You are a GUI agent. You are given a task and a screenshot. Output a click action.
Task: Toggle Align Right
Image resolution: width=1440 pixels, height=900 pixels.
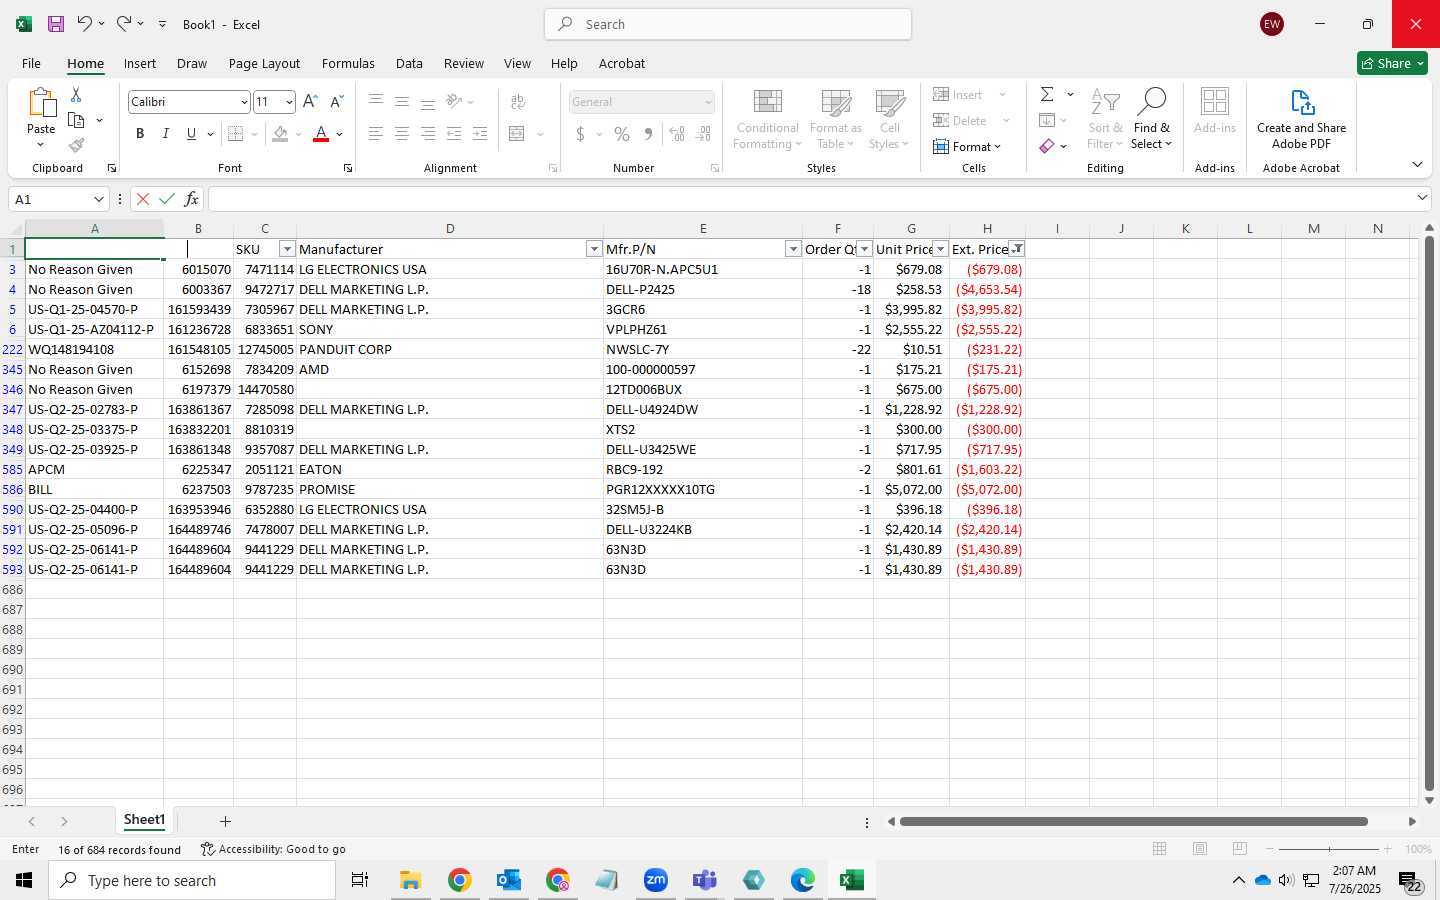point(428,134)
